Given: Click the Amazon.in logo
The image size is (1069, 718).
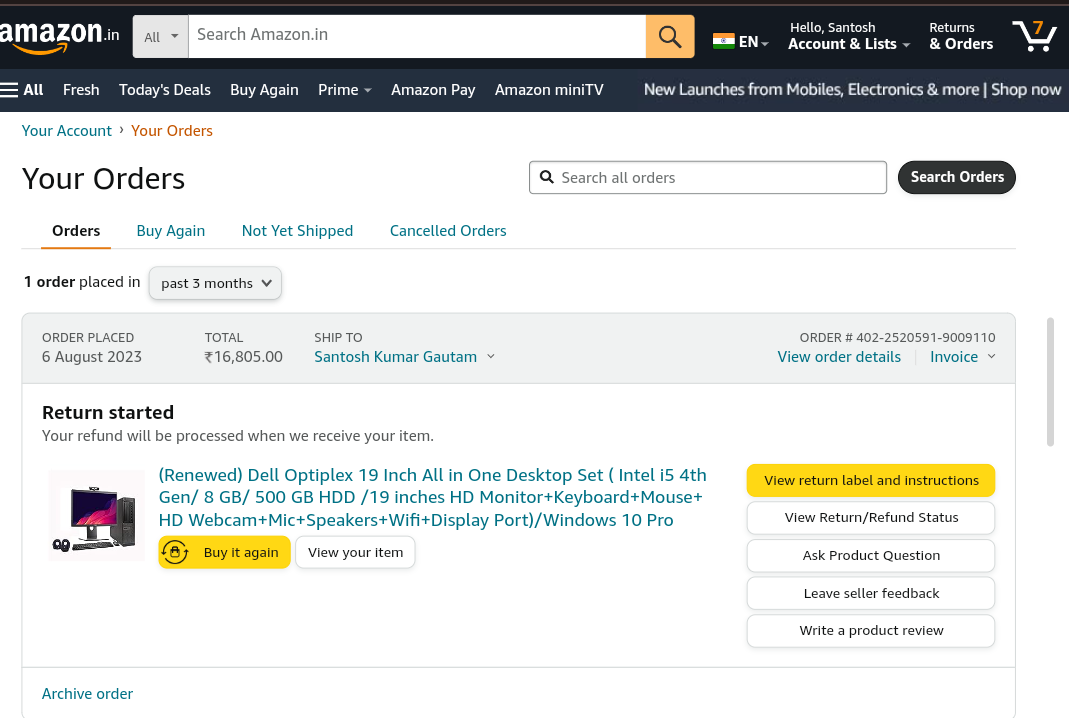Looking at the screenshot, I should pos(58,36).
